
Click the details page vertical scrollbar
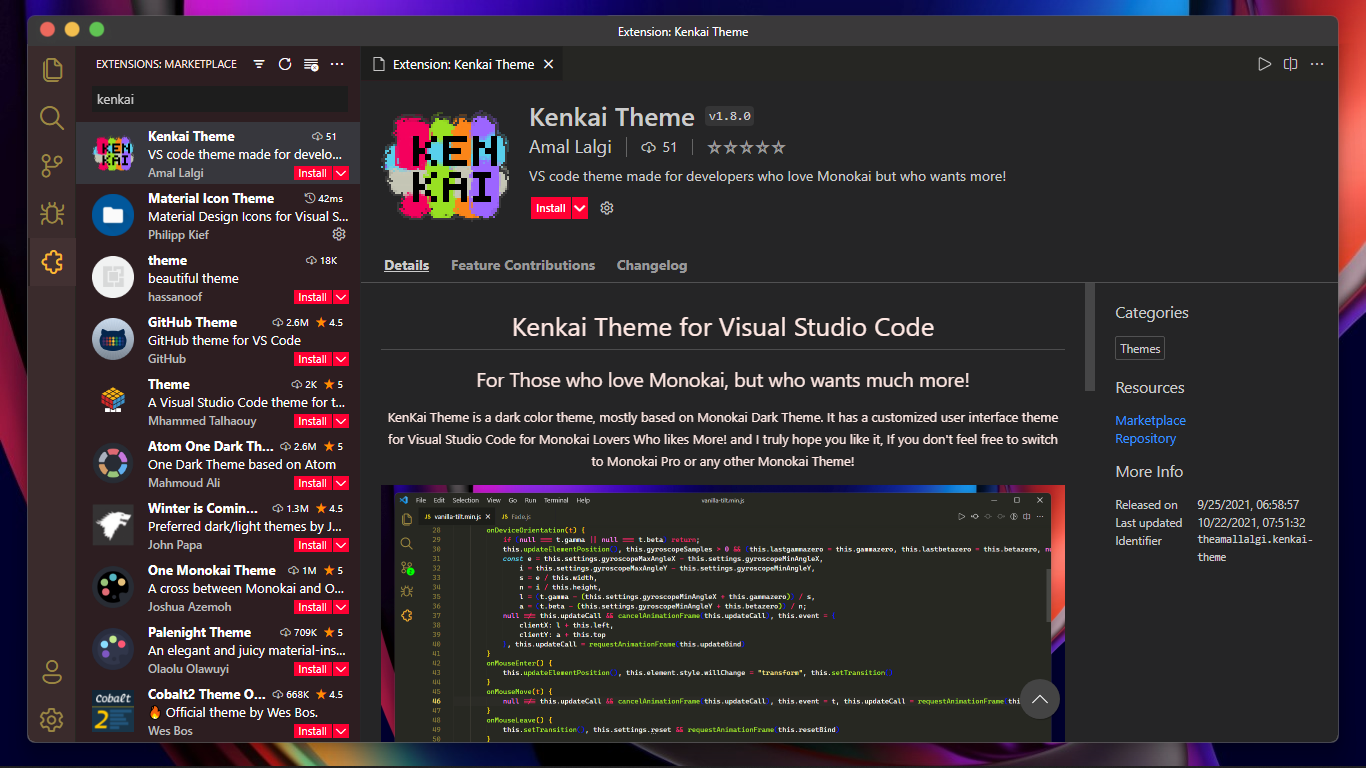1090,338
